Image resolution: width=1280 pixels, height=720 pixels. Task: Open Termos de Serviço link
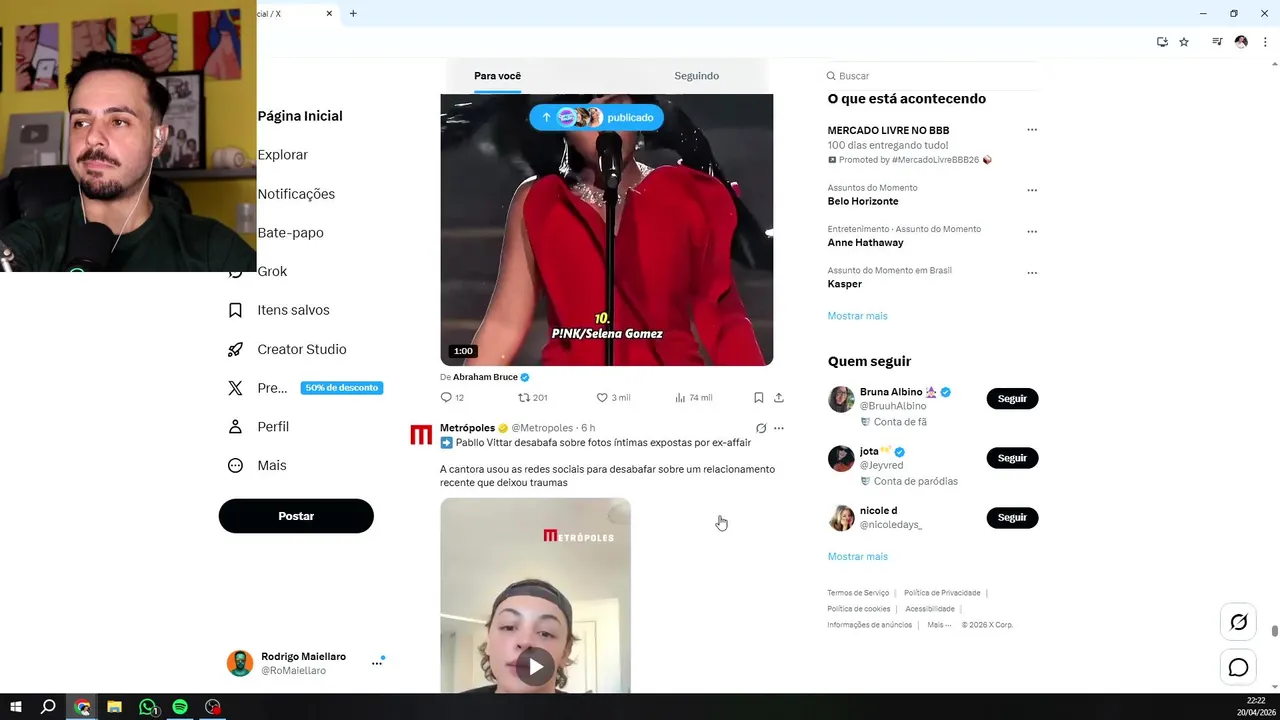(858, 593)
